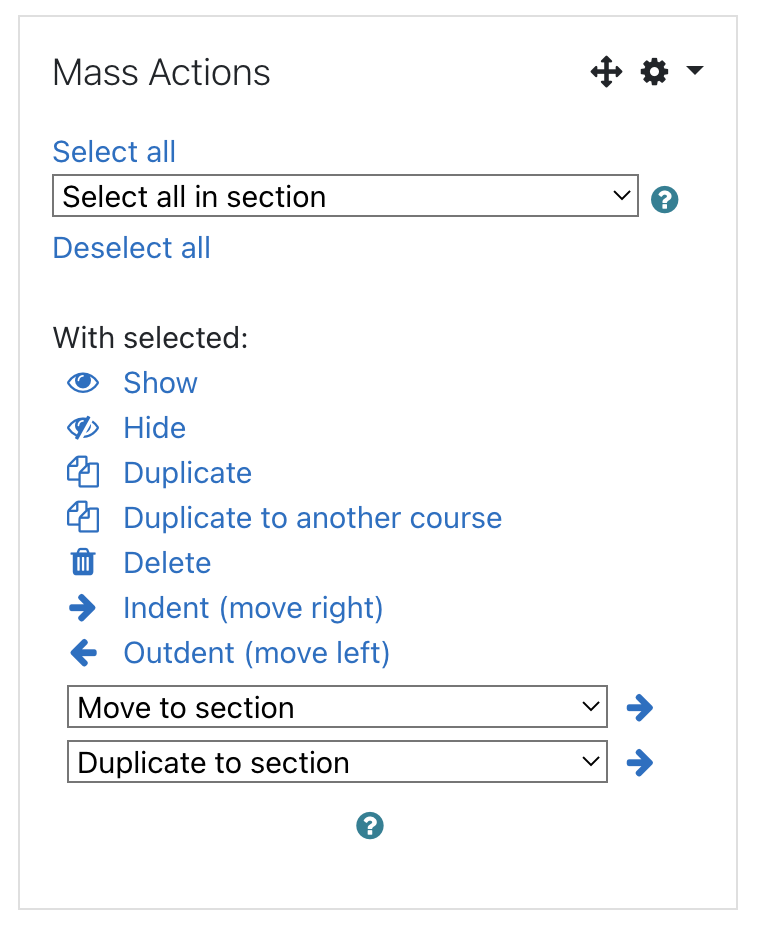Click the help icon at block bottom

point(369,826)
